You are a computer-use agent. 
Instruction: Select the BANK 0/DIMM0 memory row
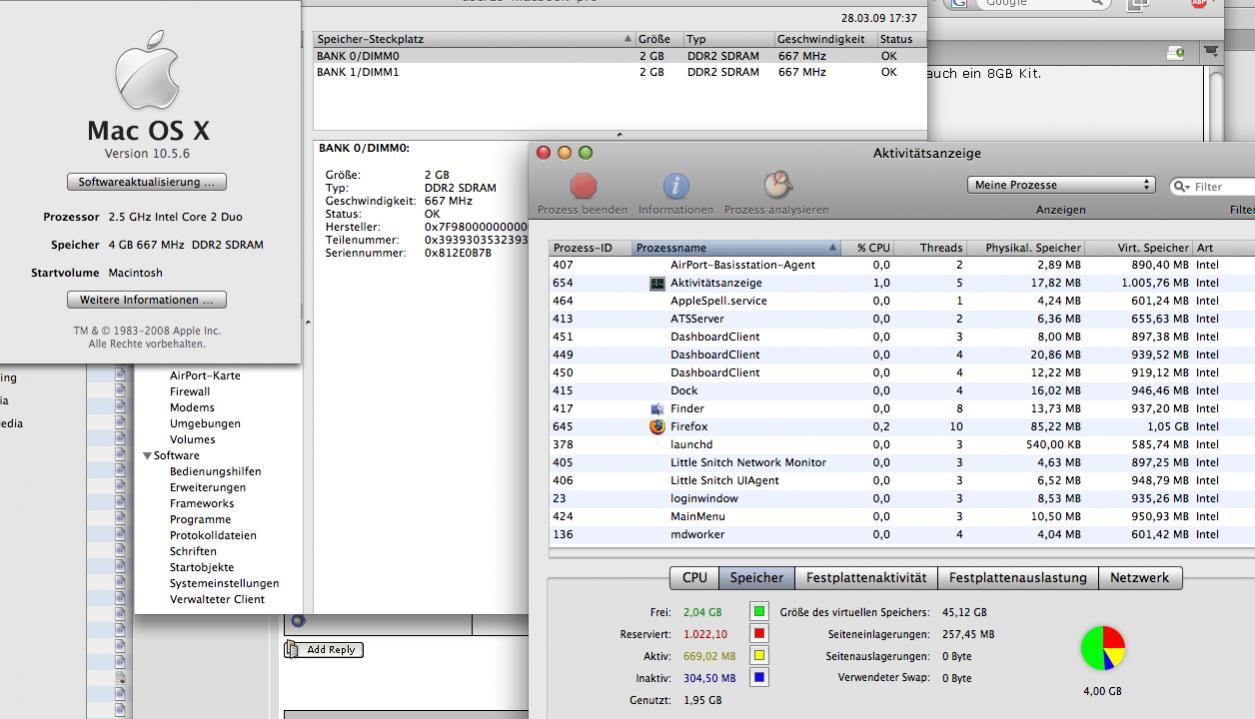[620, 56]
